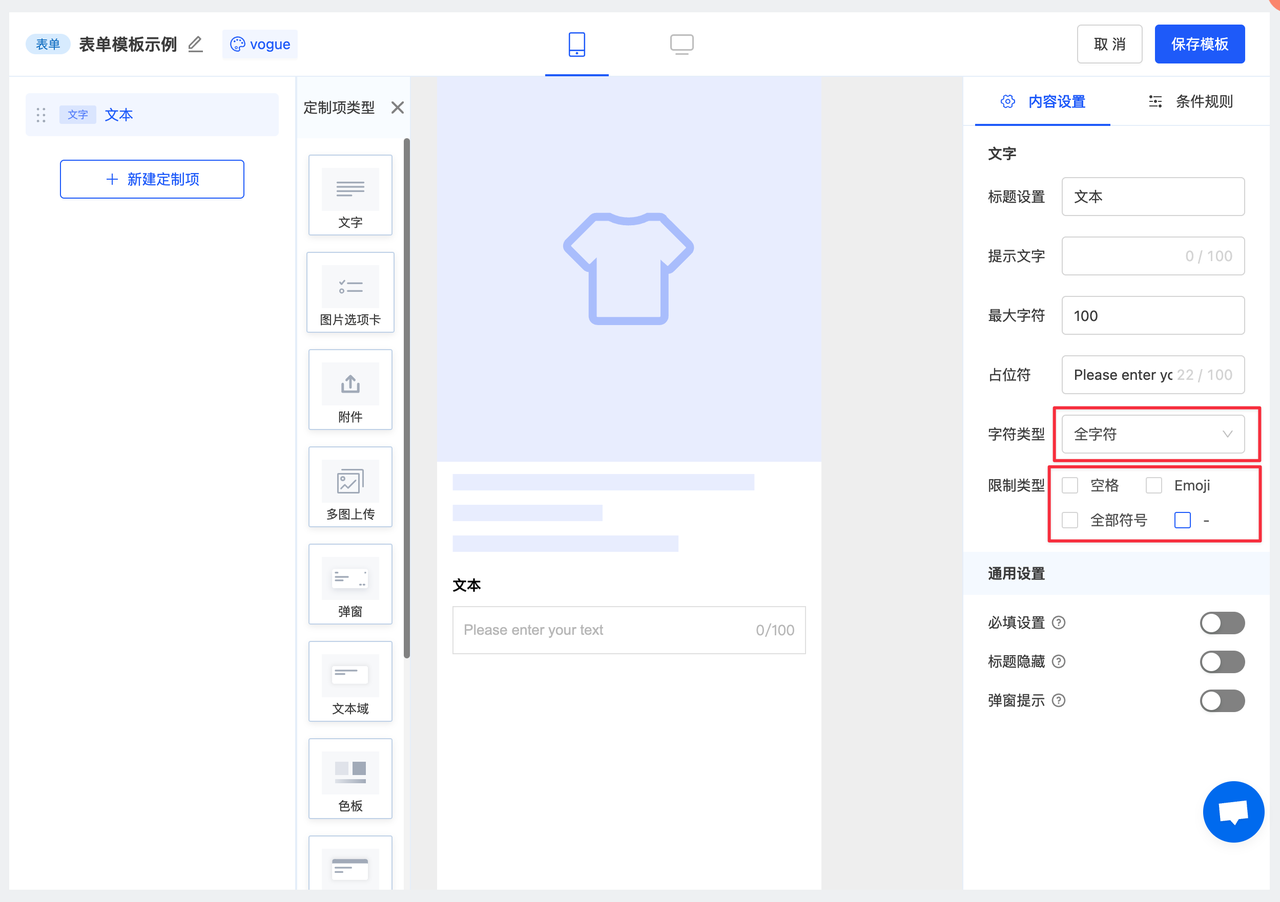Click the 最大字符 input field
The height and width of the screenshot is (902, 1280).
pos(1153,316)
